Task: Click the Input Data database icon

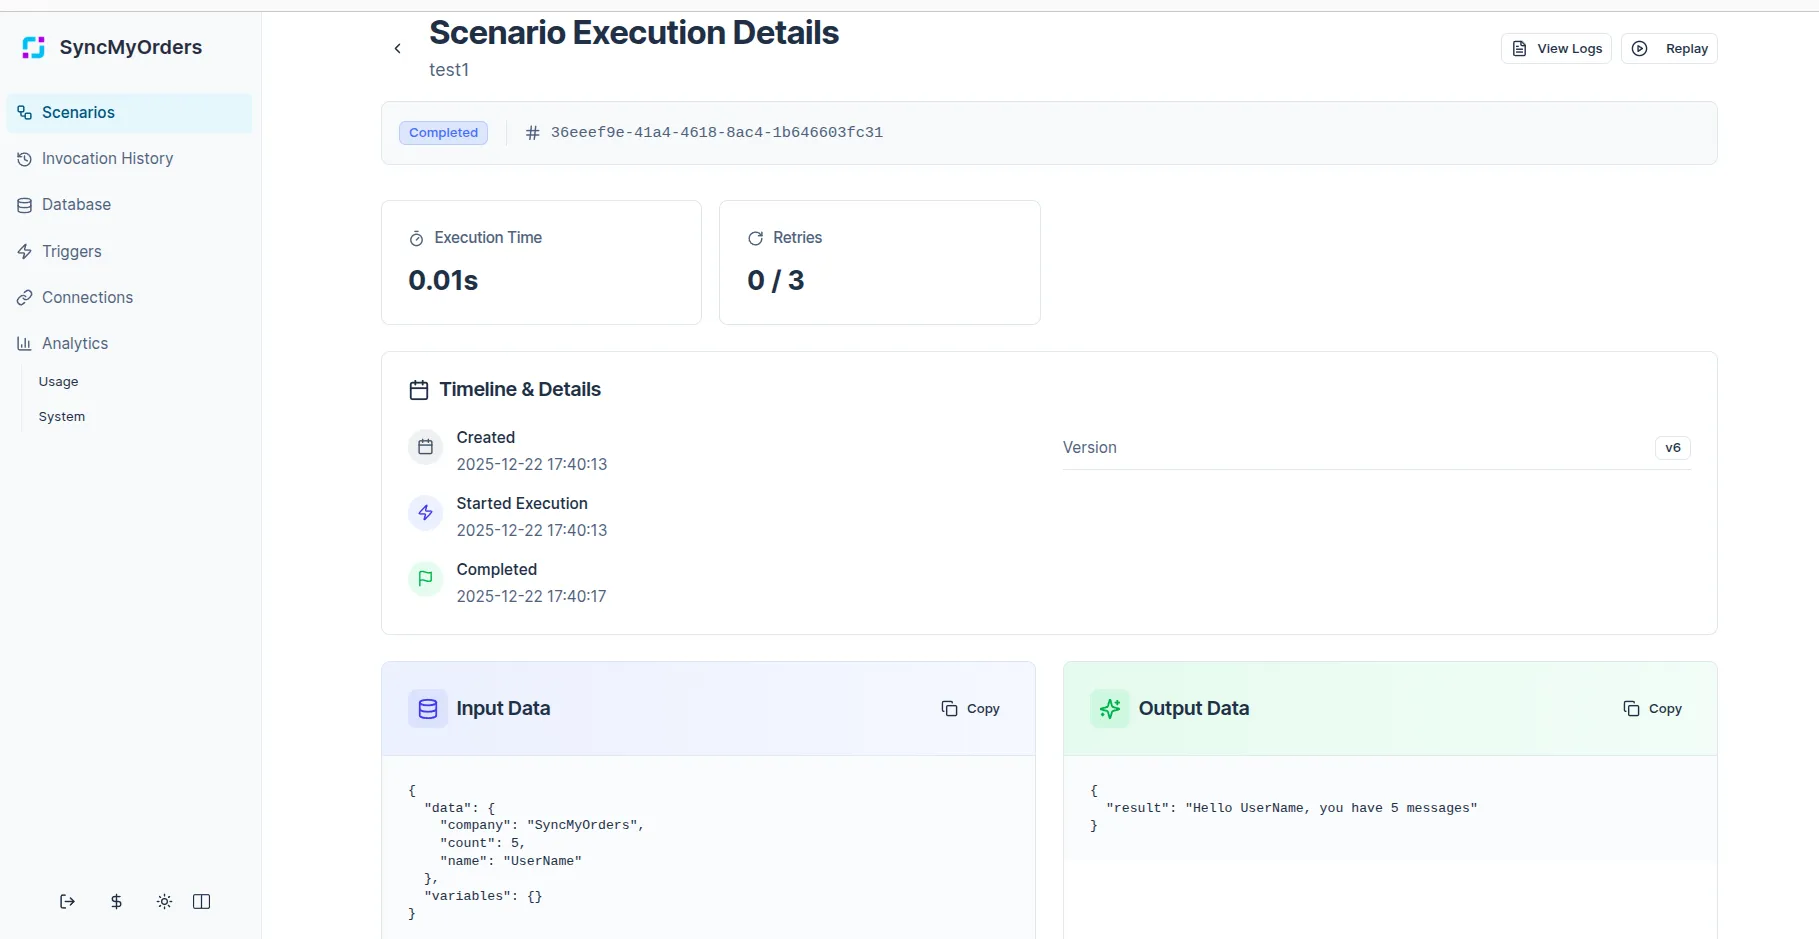Action: (x=428, y=709)
